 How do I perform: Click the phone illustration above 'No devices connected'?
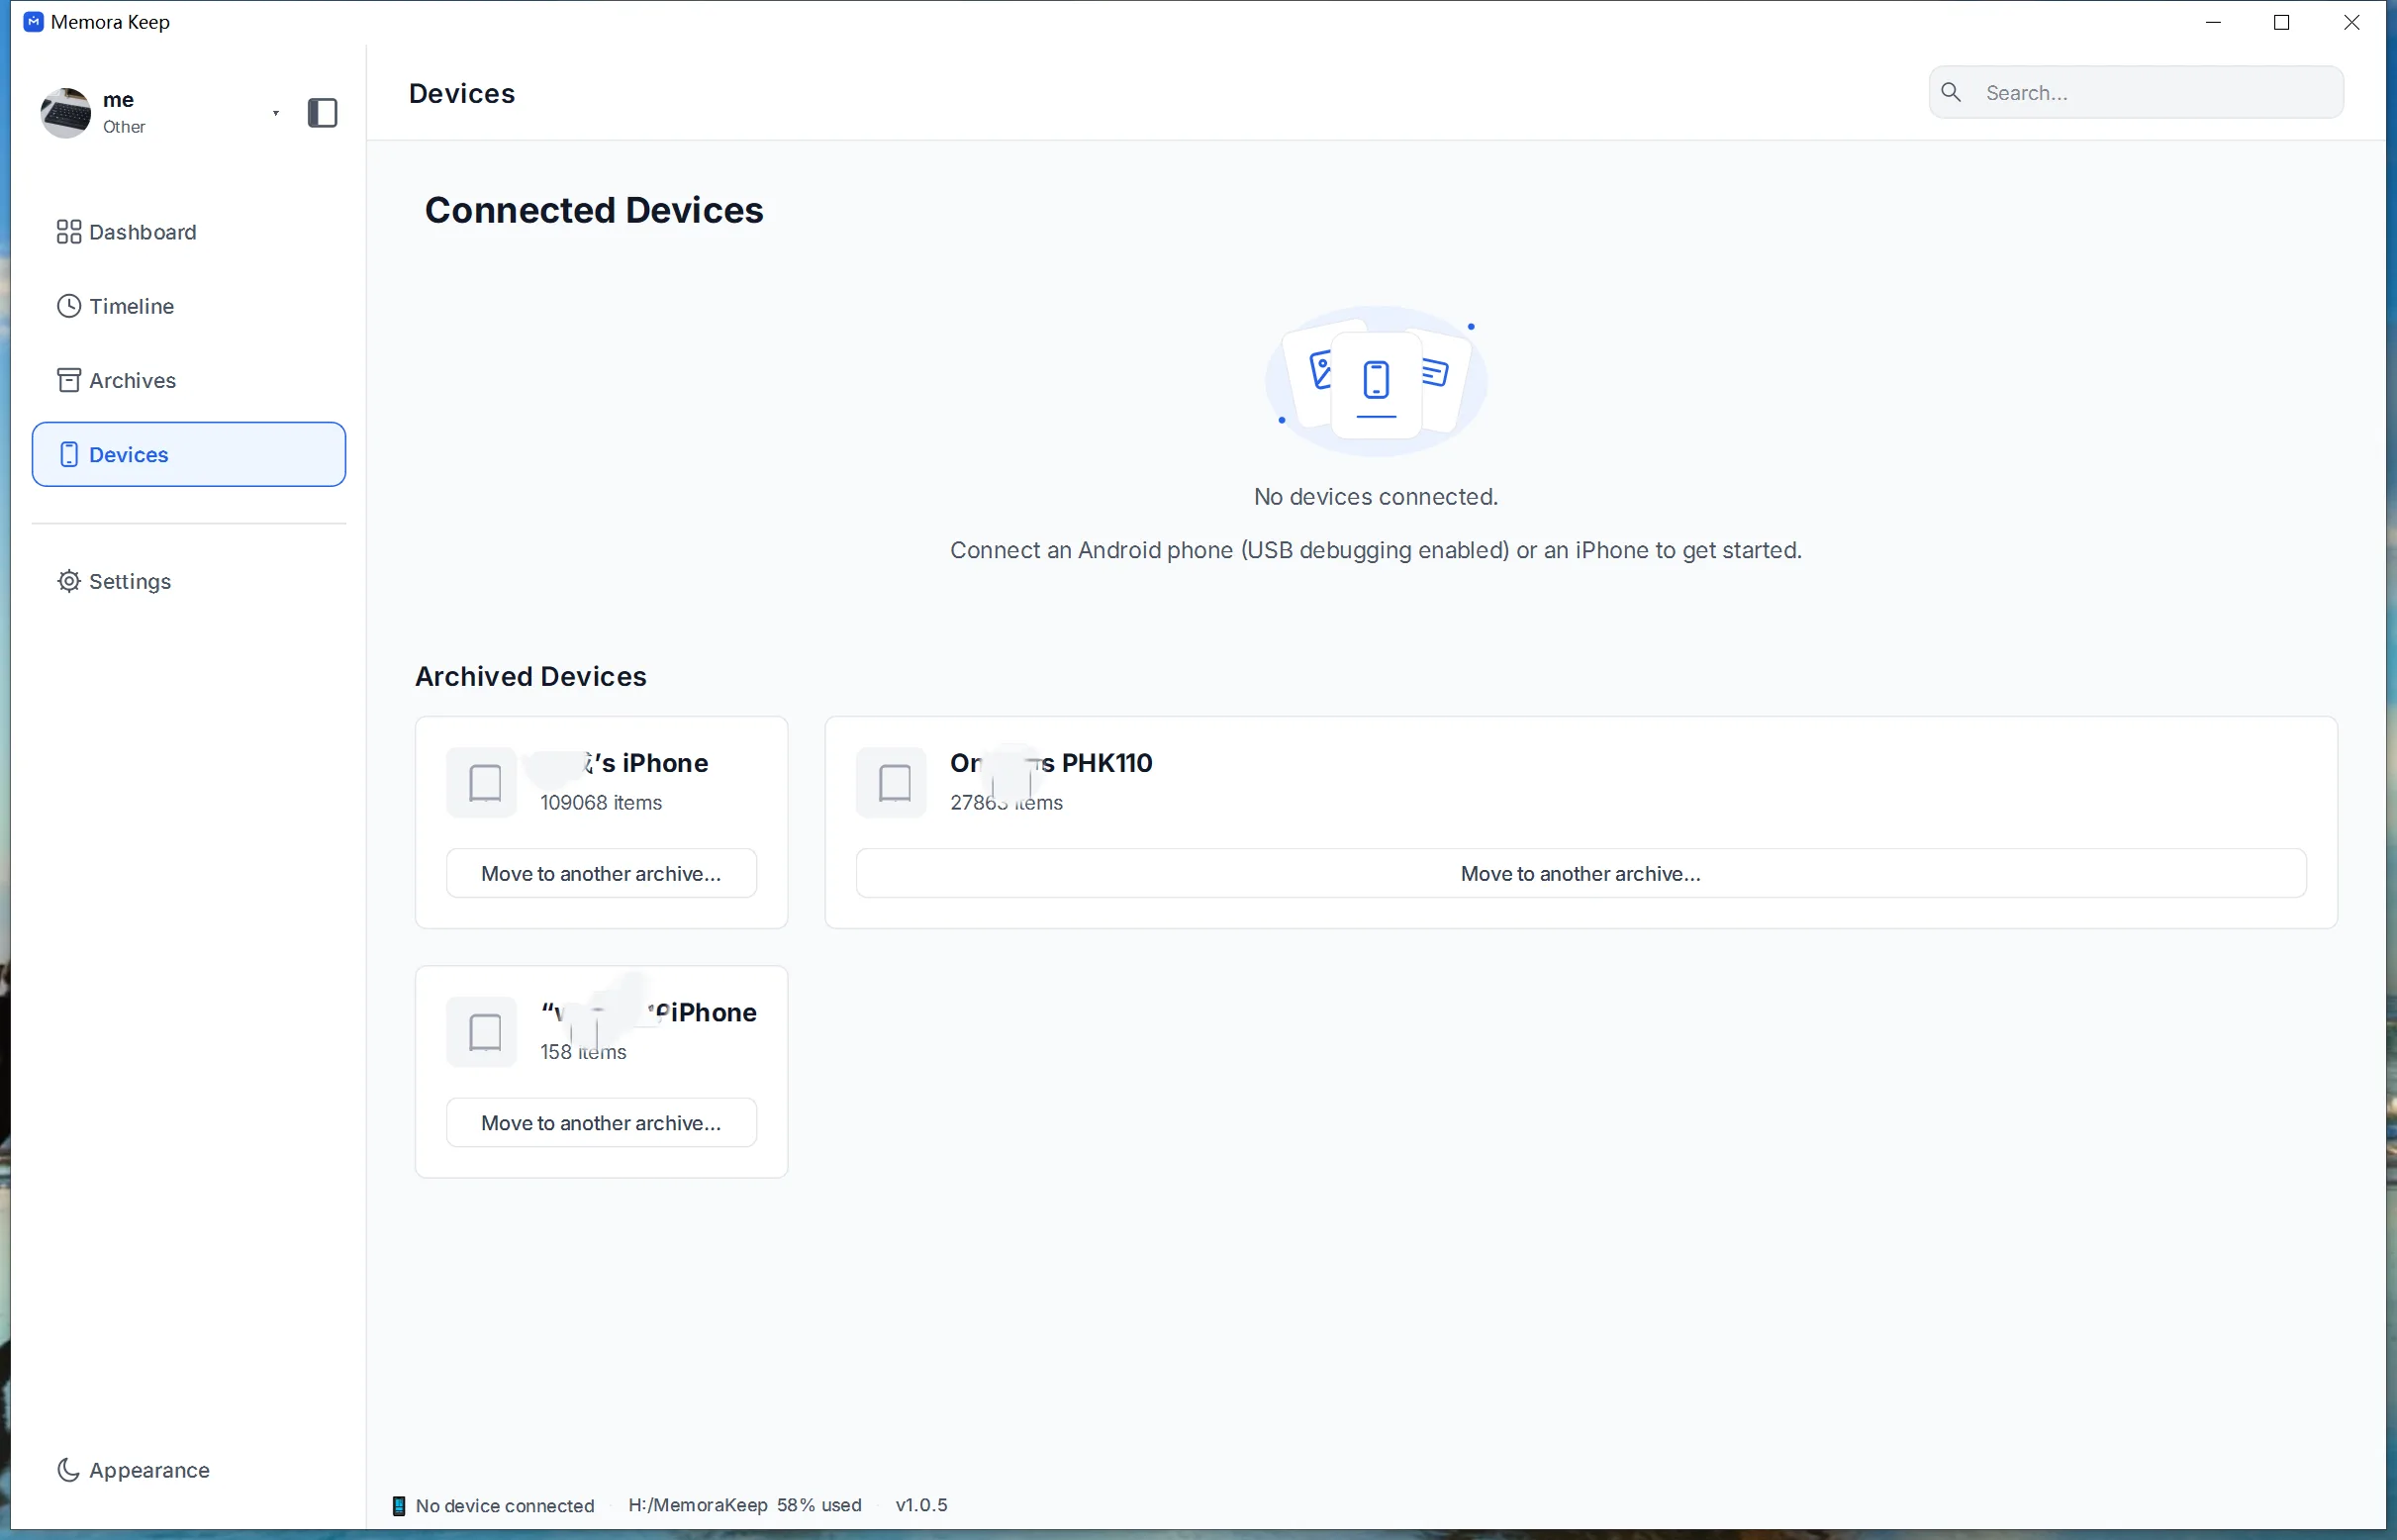[1376, 381]
